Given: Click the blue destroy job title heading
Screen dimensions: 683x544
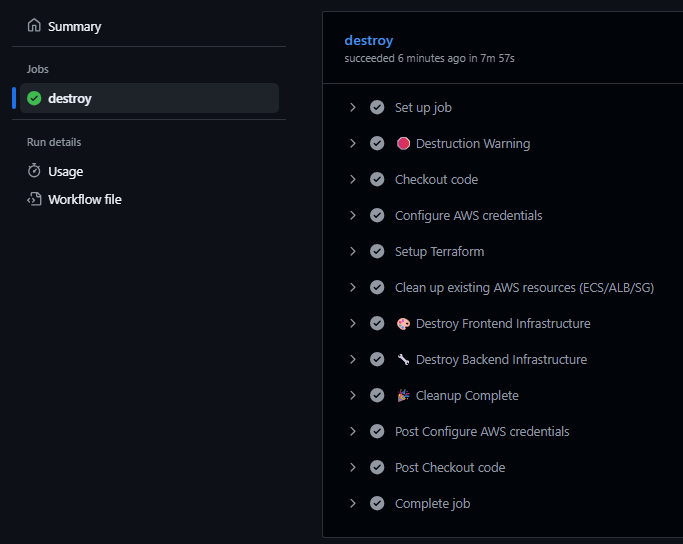Looking at the screenshot, I should coord(369,41).
